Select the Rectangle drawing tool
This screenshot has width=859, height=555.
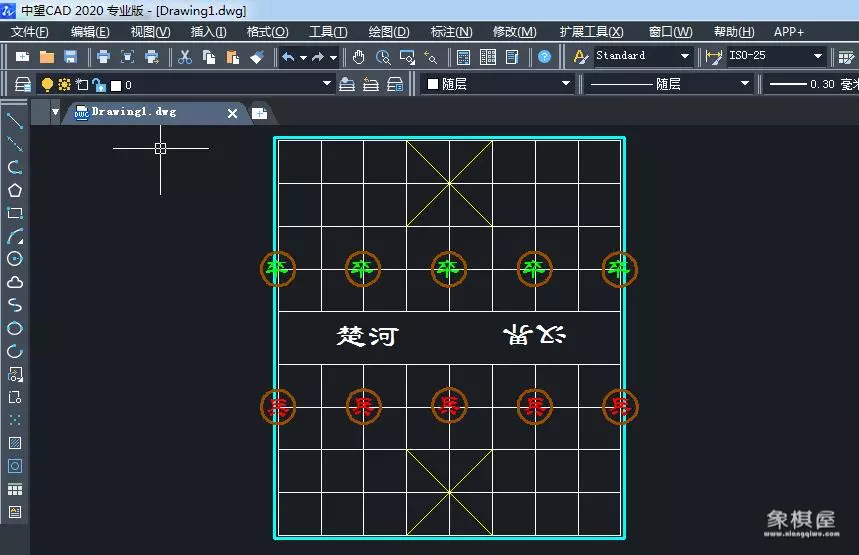click(15, 213)
